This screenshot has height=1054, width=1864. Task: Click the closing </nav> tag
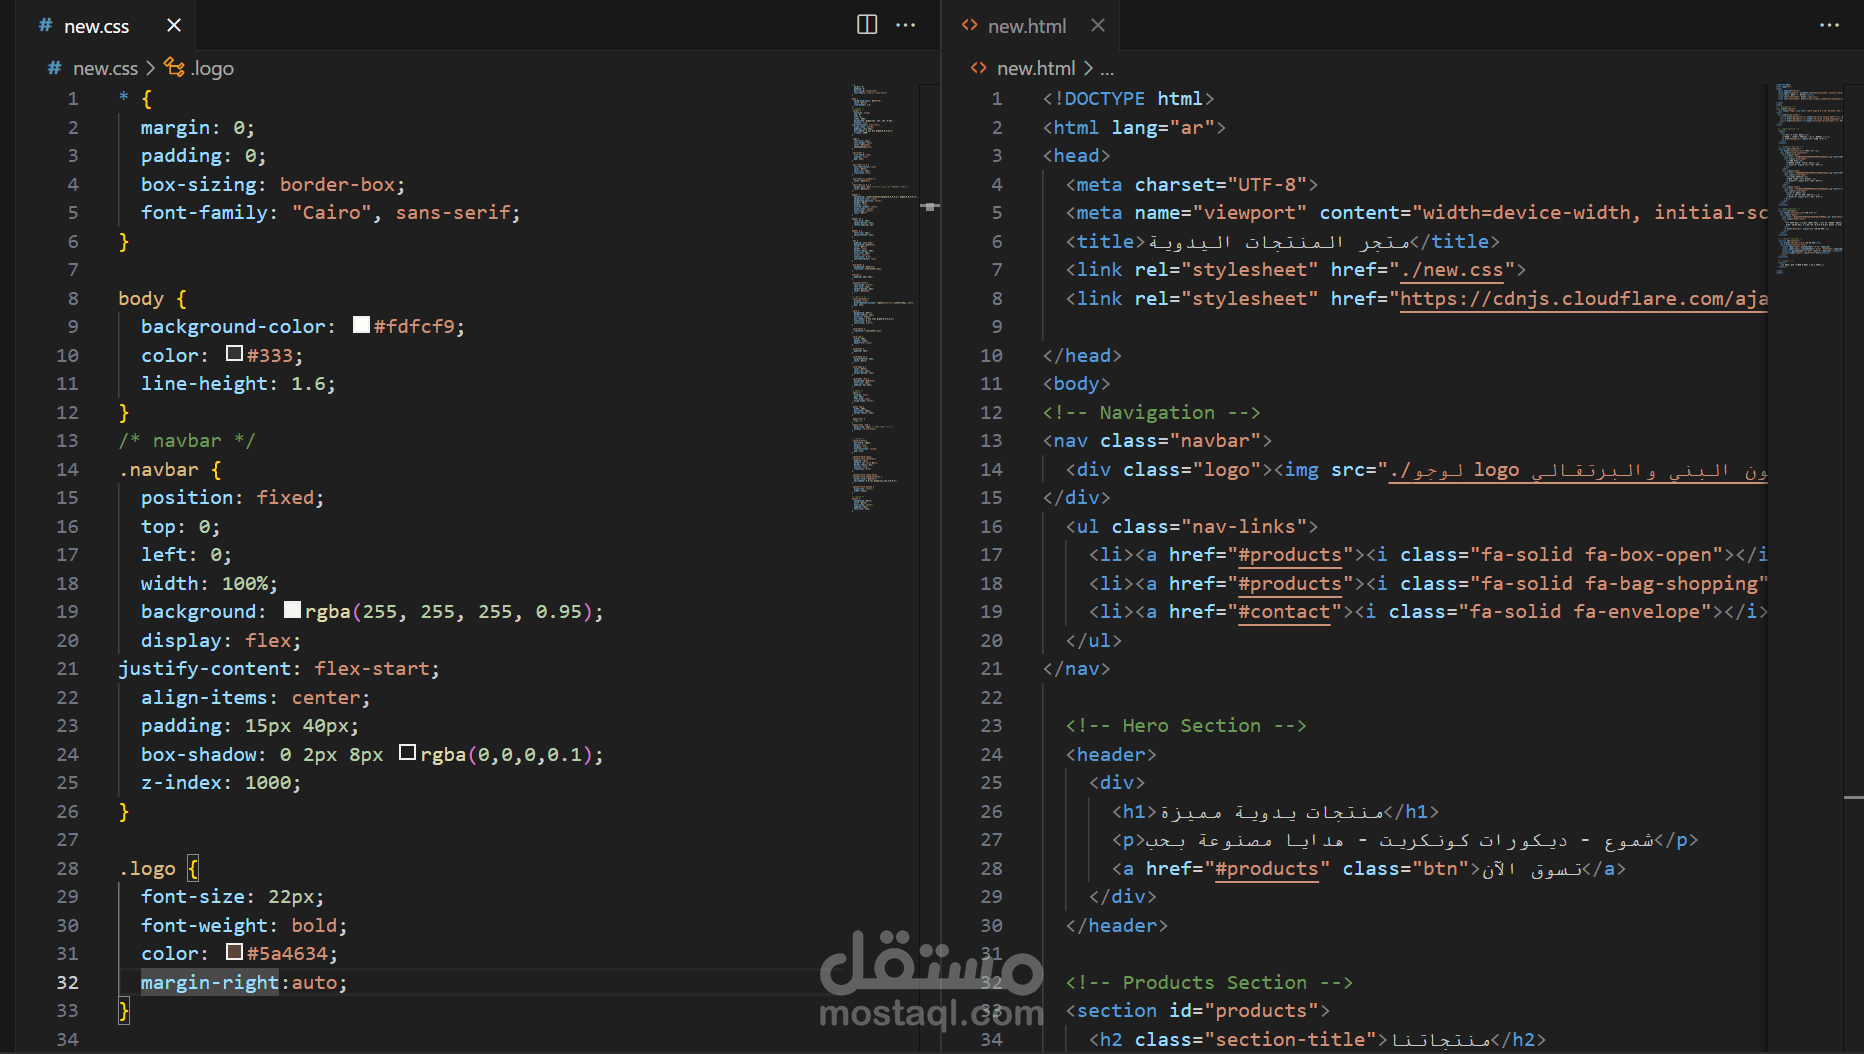tap(1076, 669)
